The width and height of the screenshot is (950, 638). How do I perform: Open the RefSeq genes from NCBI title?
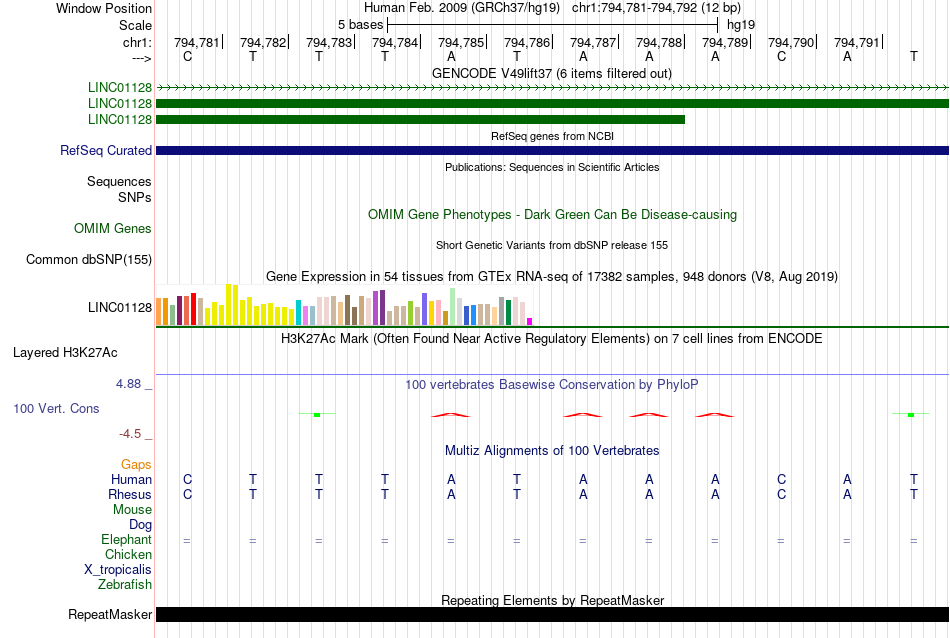tap(552, 136)
